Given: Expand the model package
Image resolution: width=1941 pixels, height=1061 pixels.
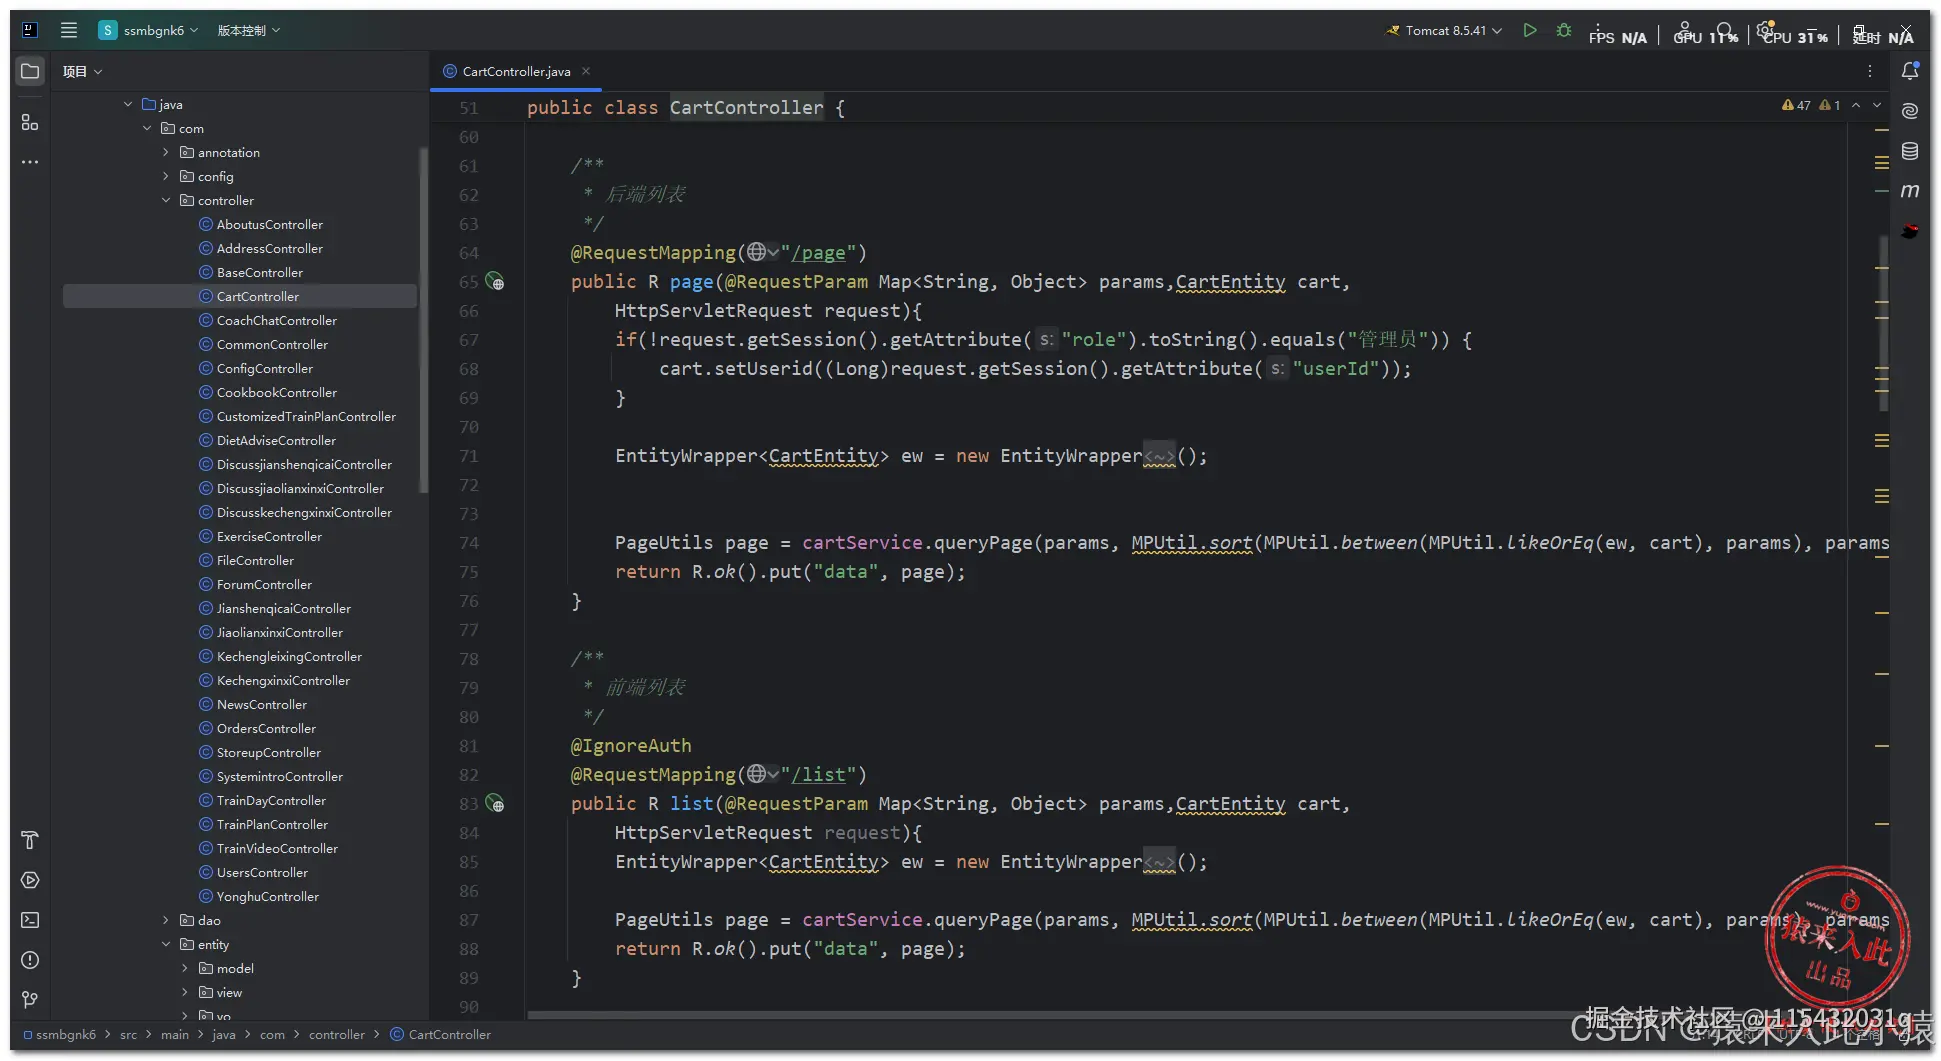Looking at the screenshot, I should click(x=185, y=968).
